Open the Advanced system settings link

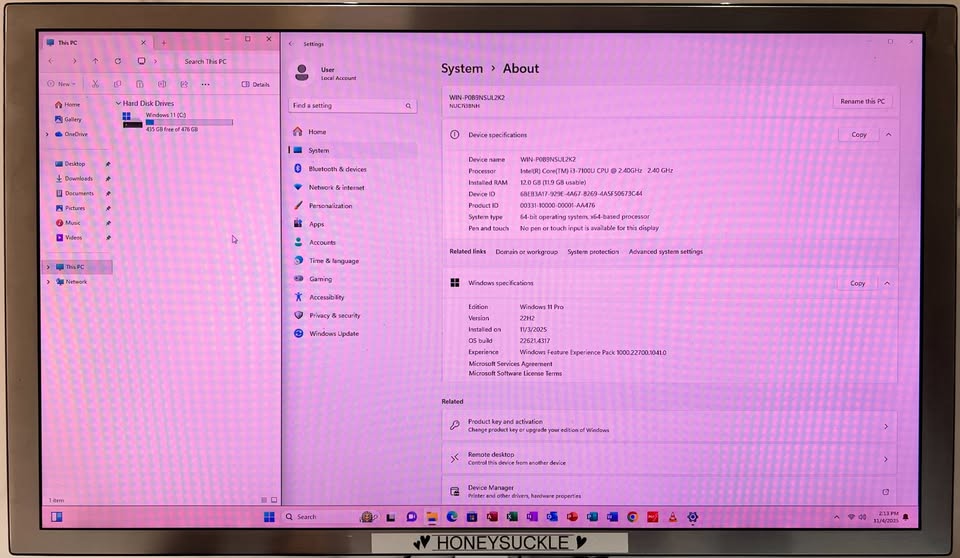(665, 252)
